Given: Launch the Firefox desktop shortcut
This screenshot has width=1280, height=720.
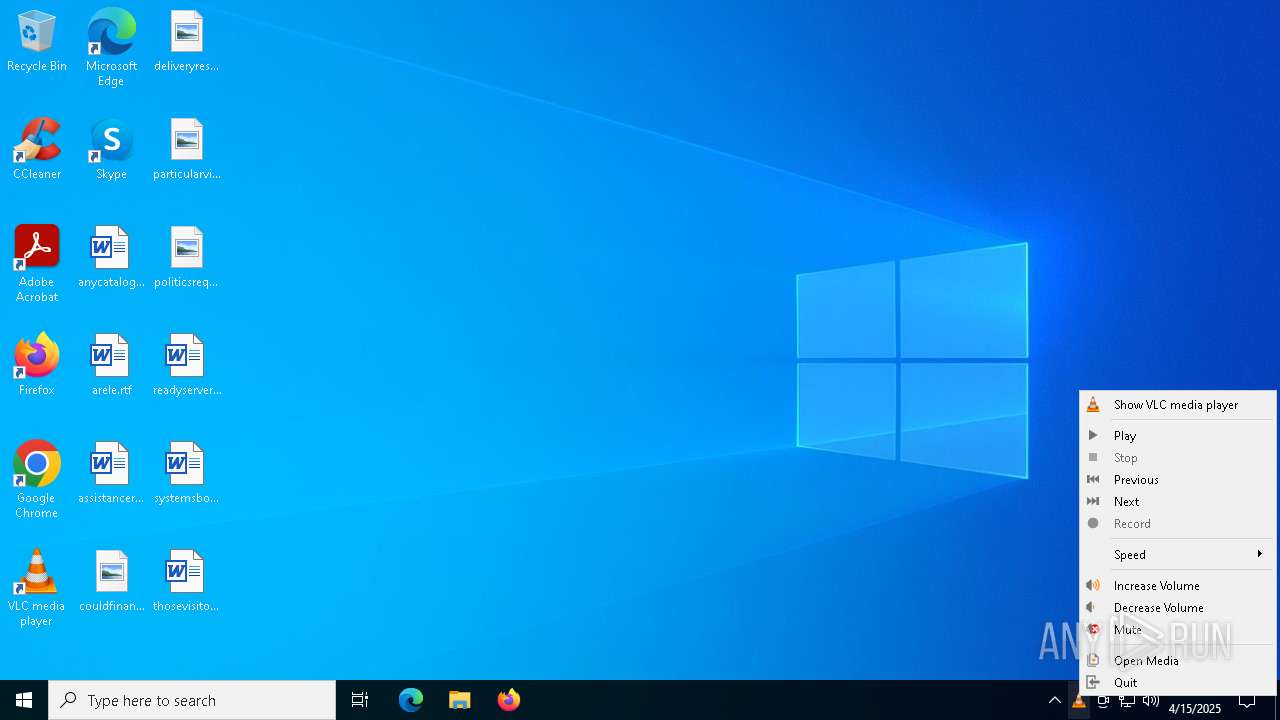Looking at the screenshot, I should [x=37, y=366].
